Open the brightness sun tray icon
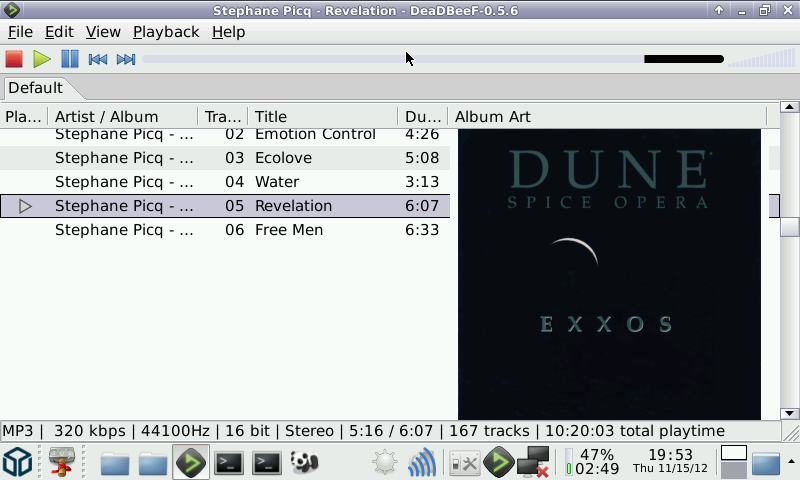Image resolution: width=800 pixels, height=480 pixels. click(x=385, y=462)
